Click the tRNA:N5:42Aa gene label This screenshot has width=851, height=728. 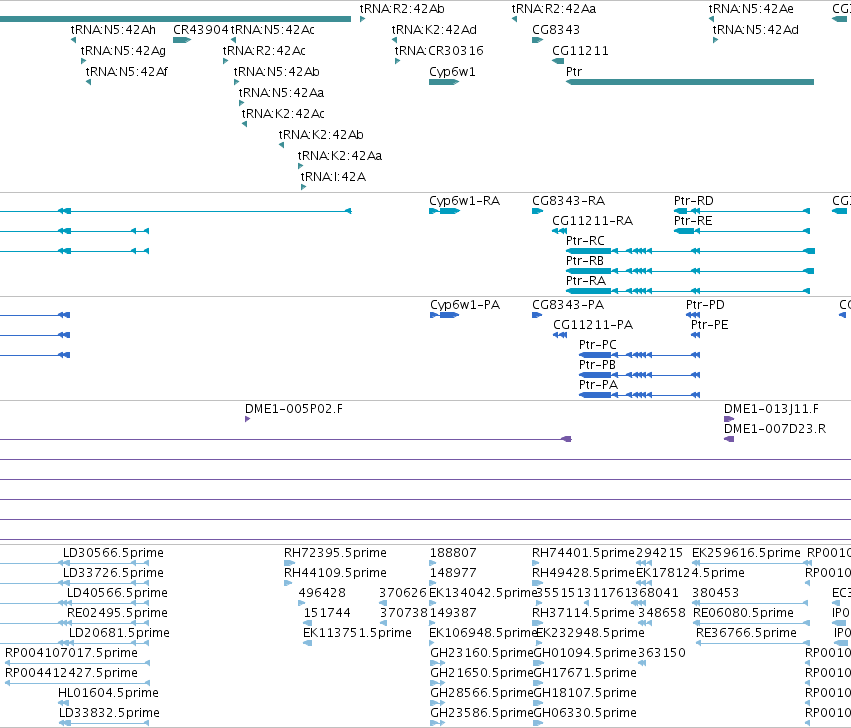pos(281,93)
